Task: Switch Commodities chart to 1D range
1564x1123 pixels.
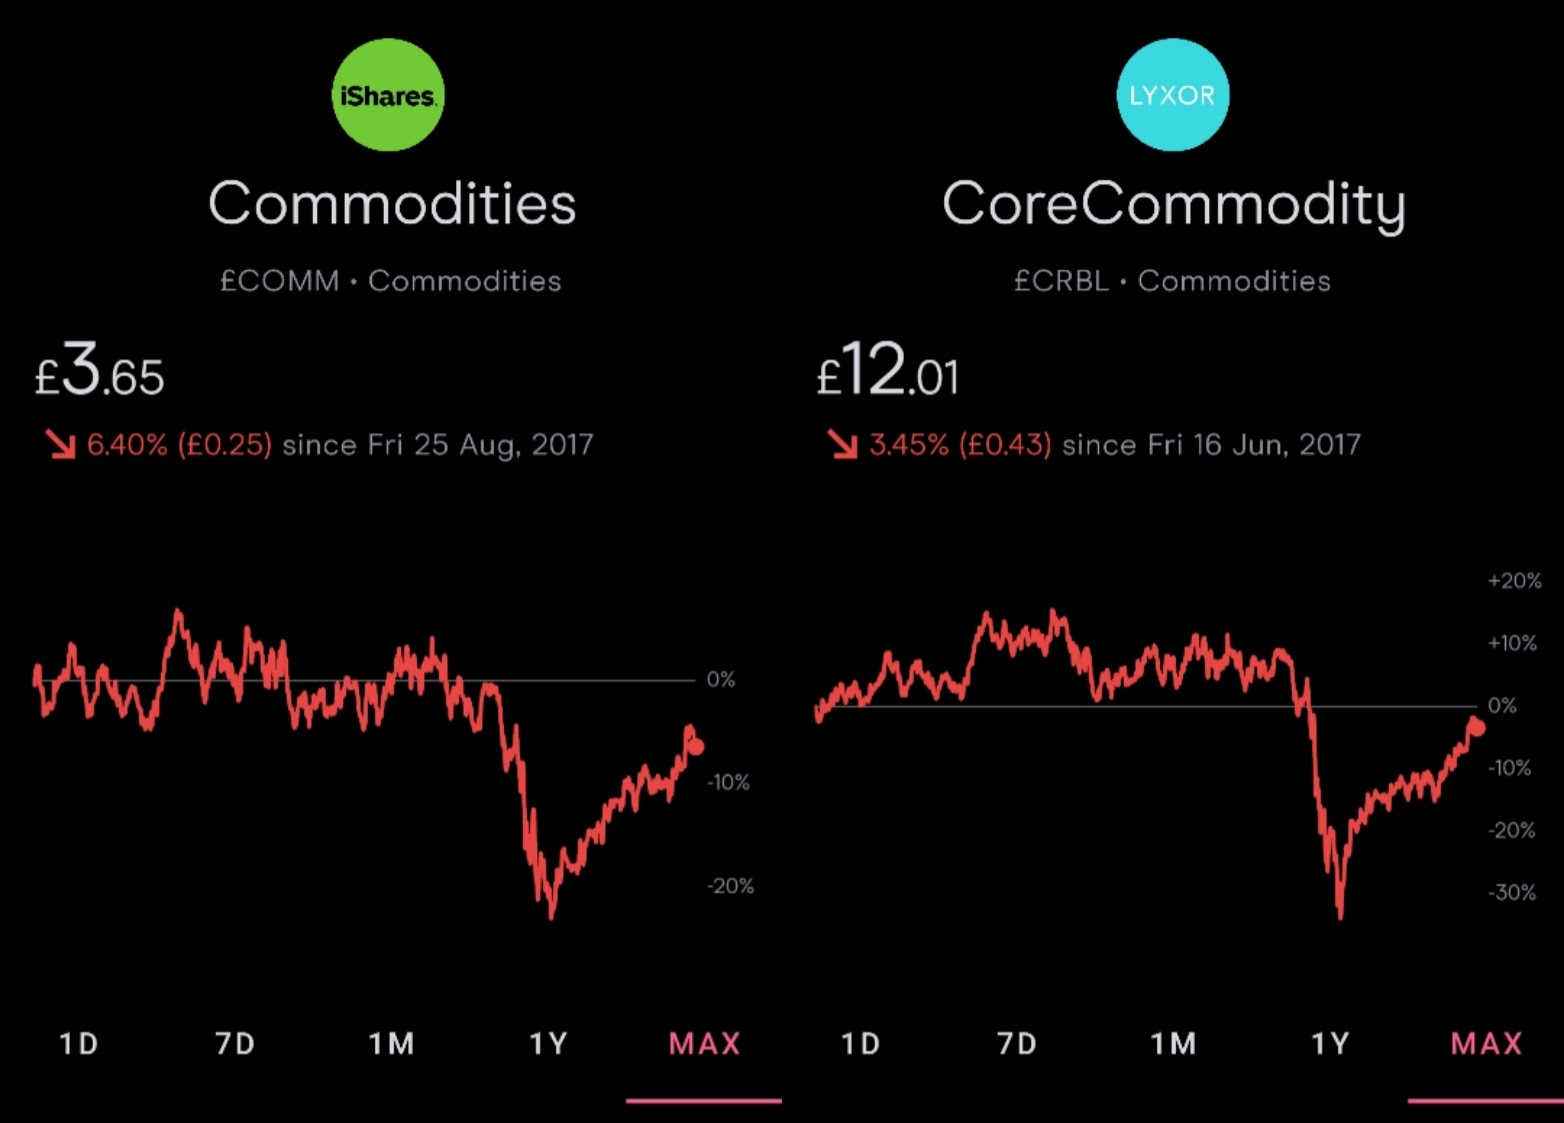Action: 79,1044
